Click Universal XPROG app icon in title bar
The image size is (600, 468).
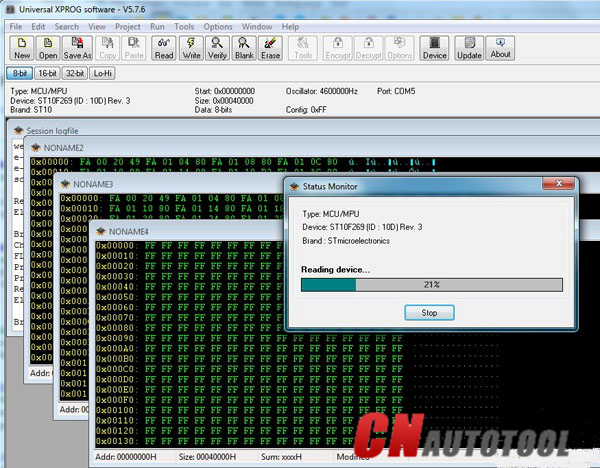(10, 10)
